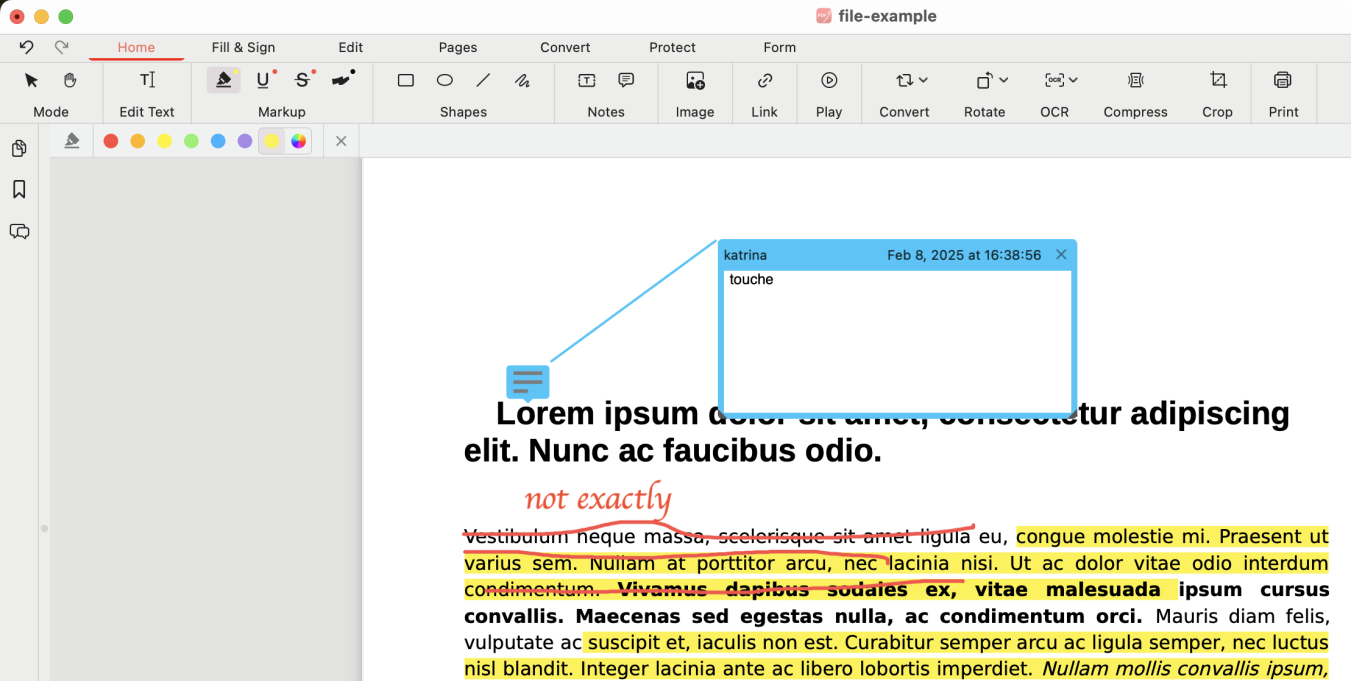This screenshot has height=681, width=1351.
Task: Click the blue note marker on page
Action: point(527,382)
